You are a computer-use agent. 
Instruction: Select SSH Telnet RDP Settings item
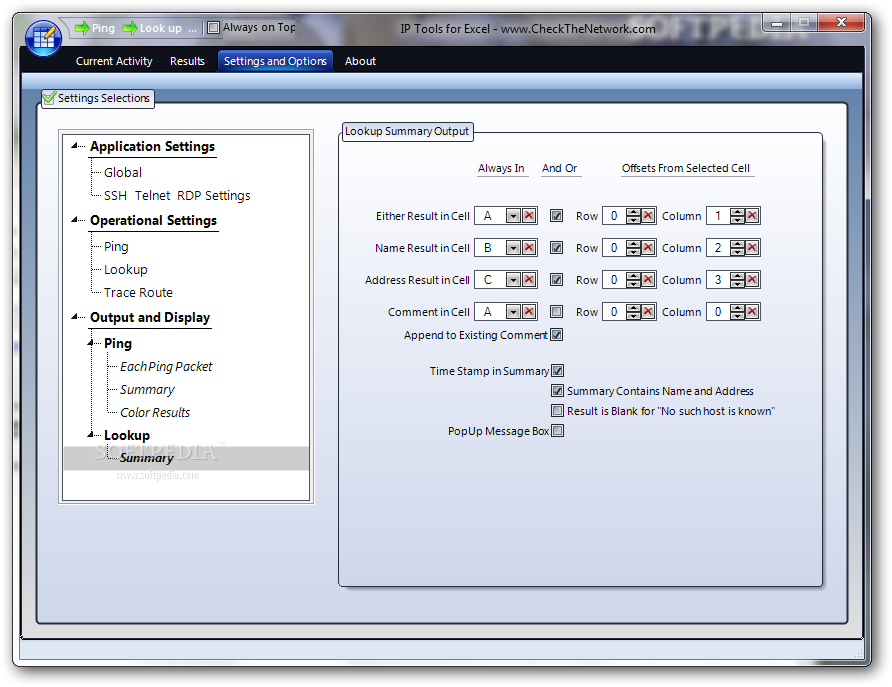tap(177, 196)
